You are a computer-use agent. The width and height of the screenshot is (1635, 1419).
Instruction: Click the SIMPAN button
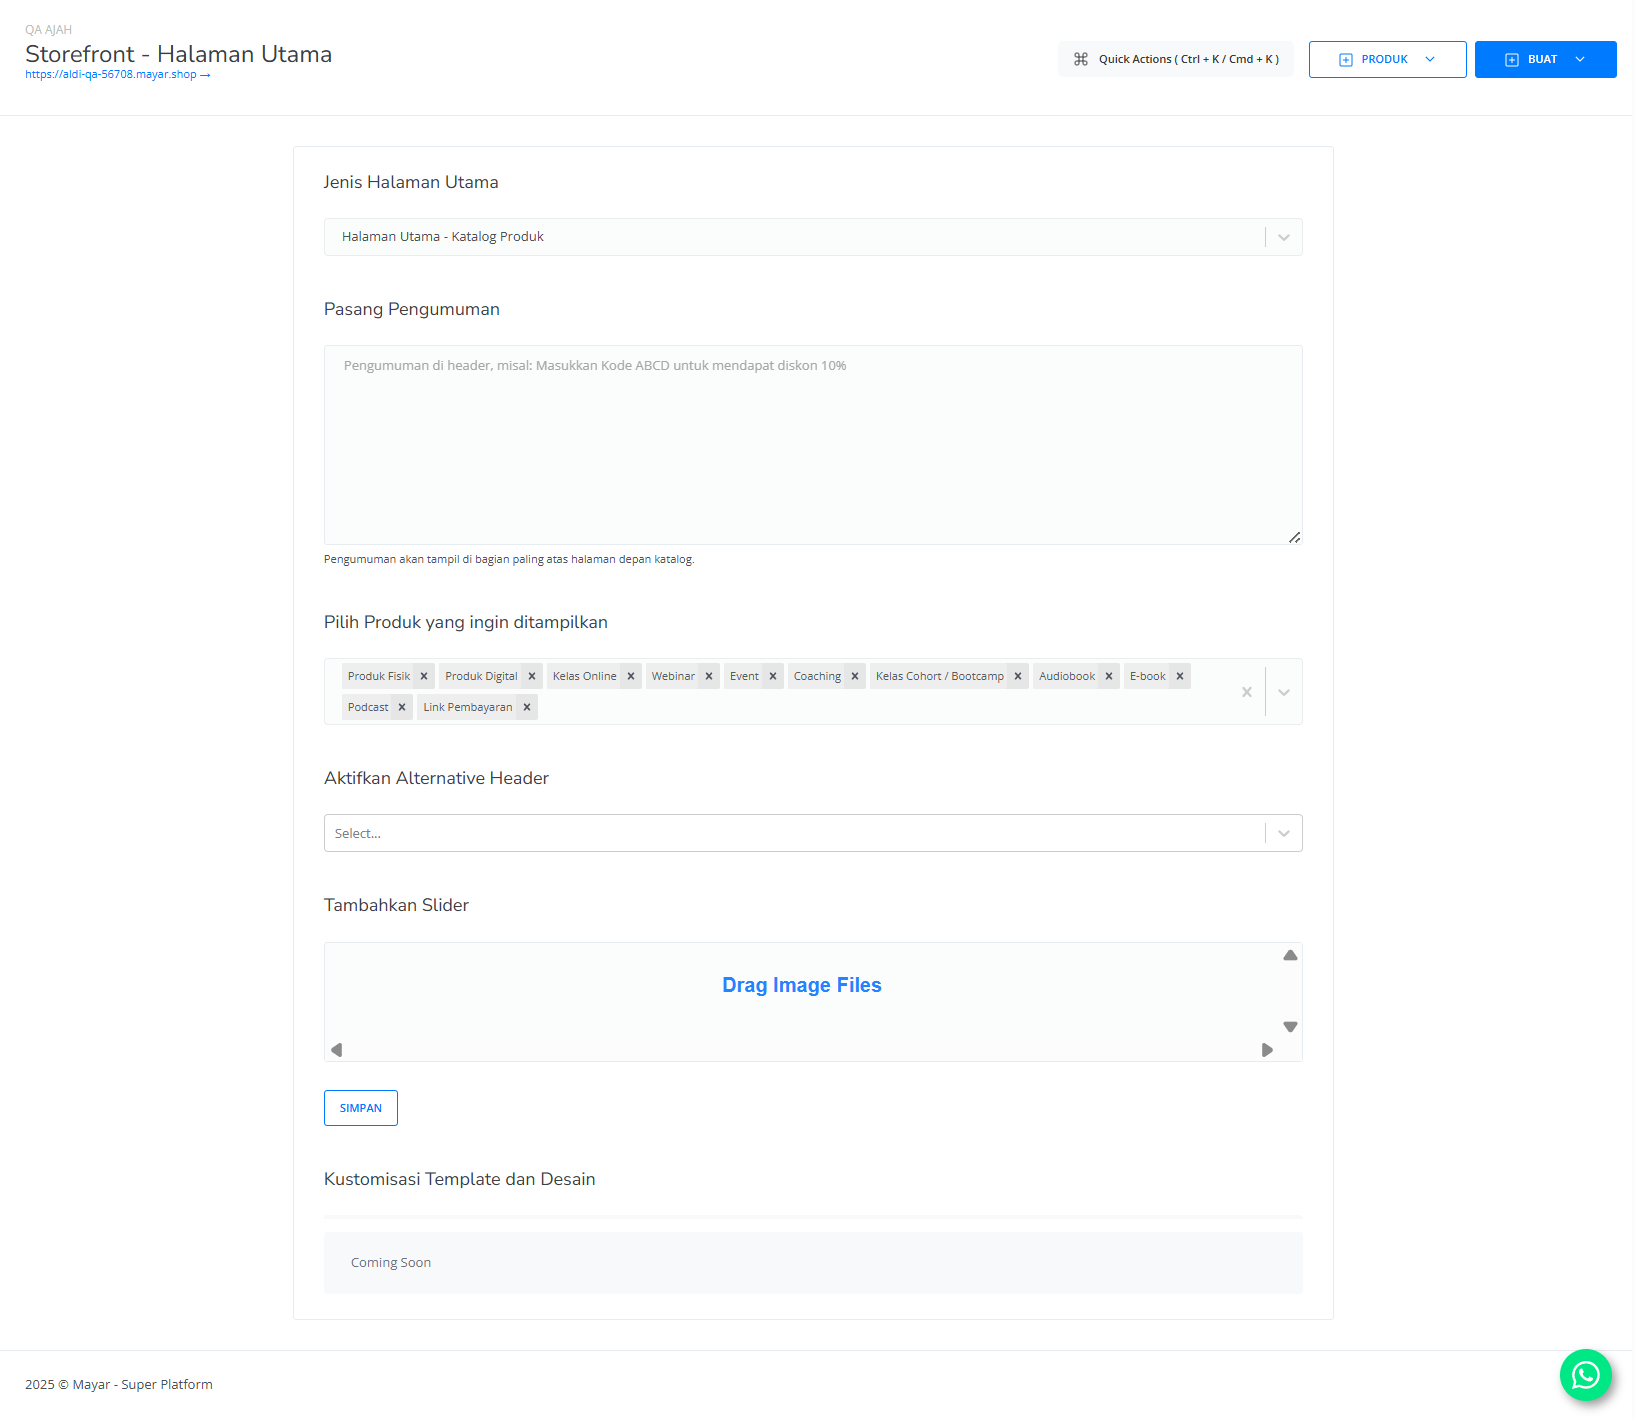point(361,1109)
